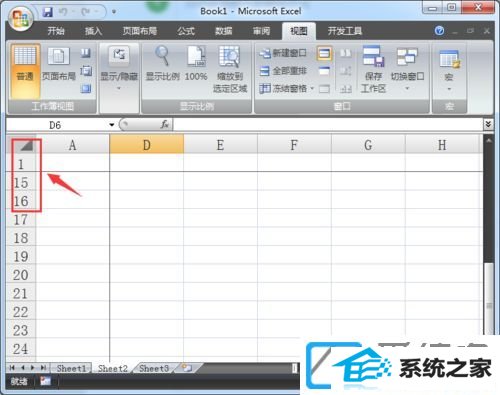
Task: Click Zoom to Selection (缩放到选定区域)
Action: [x=230, y=69]
